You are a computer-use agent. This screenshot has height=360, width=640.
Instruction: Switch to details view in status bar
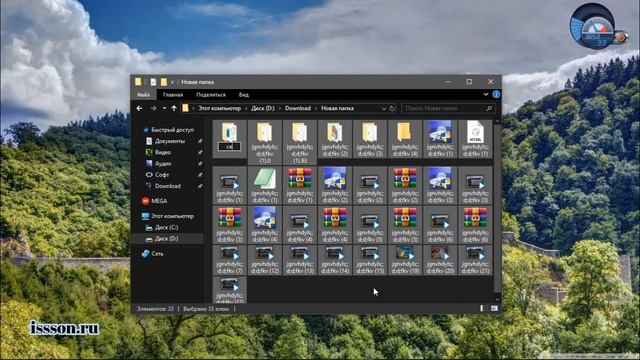pyautogui.click(x=482, y=309)
